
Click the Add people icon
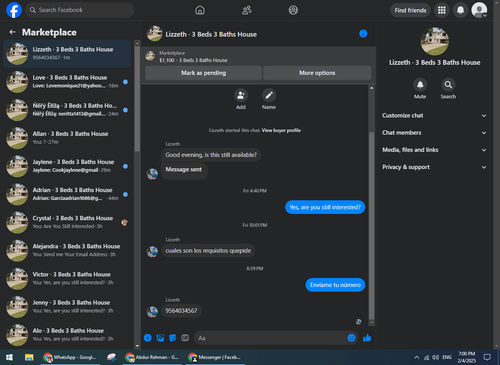click(x=241, y=96)
